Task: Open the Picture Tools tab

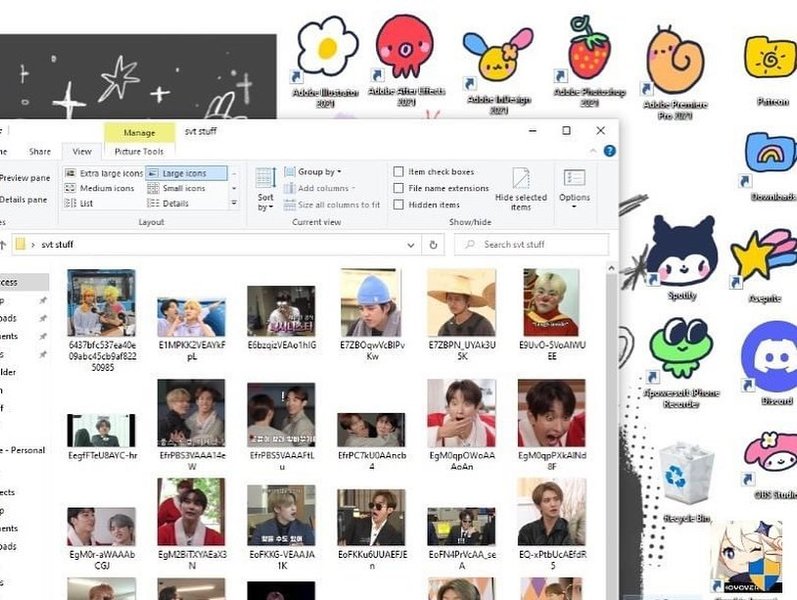Action: (139, 152)
